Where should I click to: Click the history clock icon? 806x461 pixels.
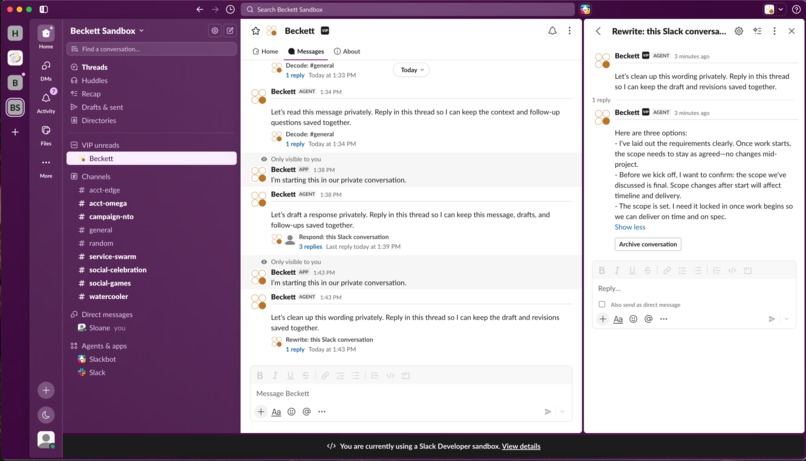click(x=230, y=9)
